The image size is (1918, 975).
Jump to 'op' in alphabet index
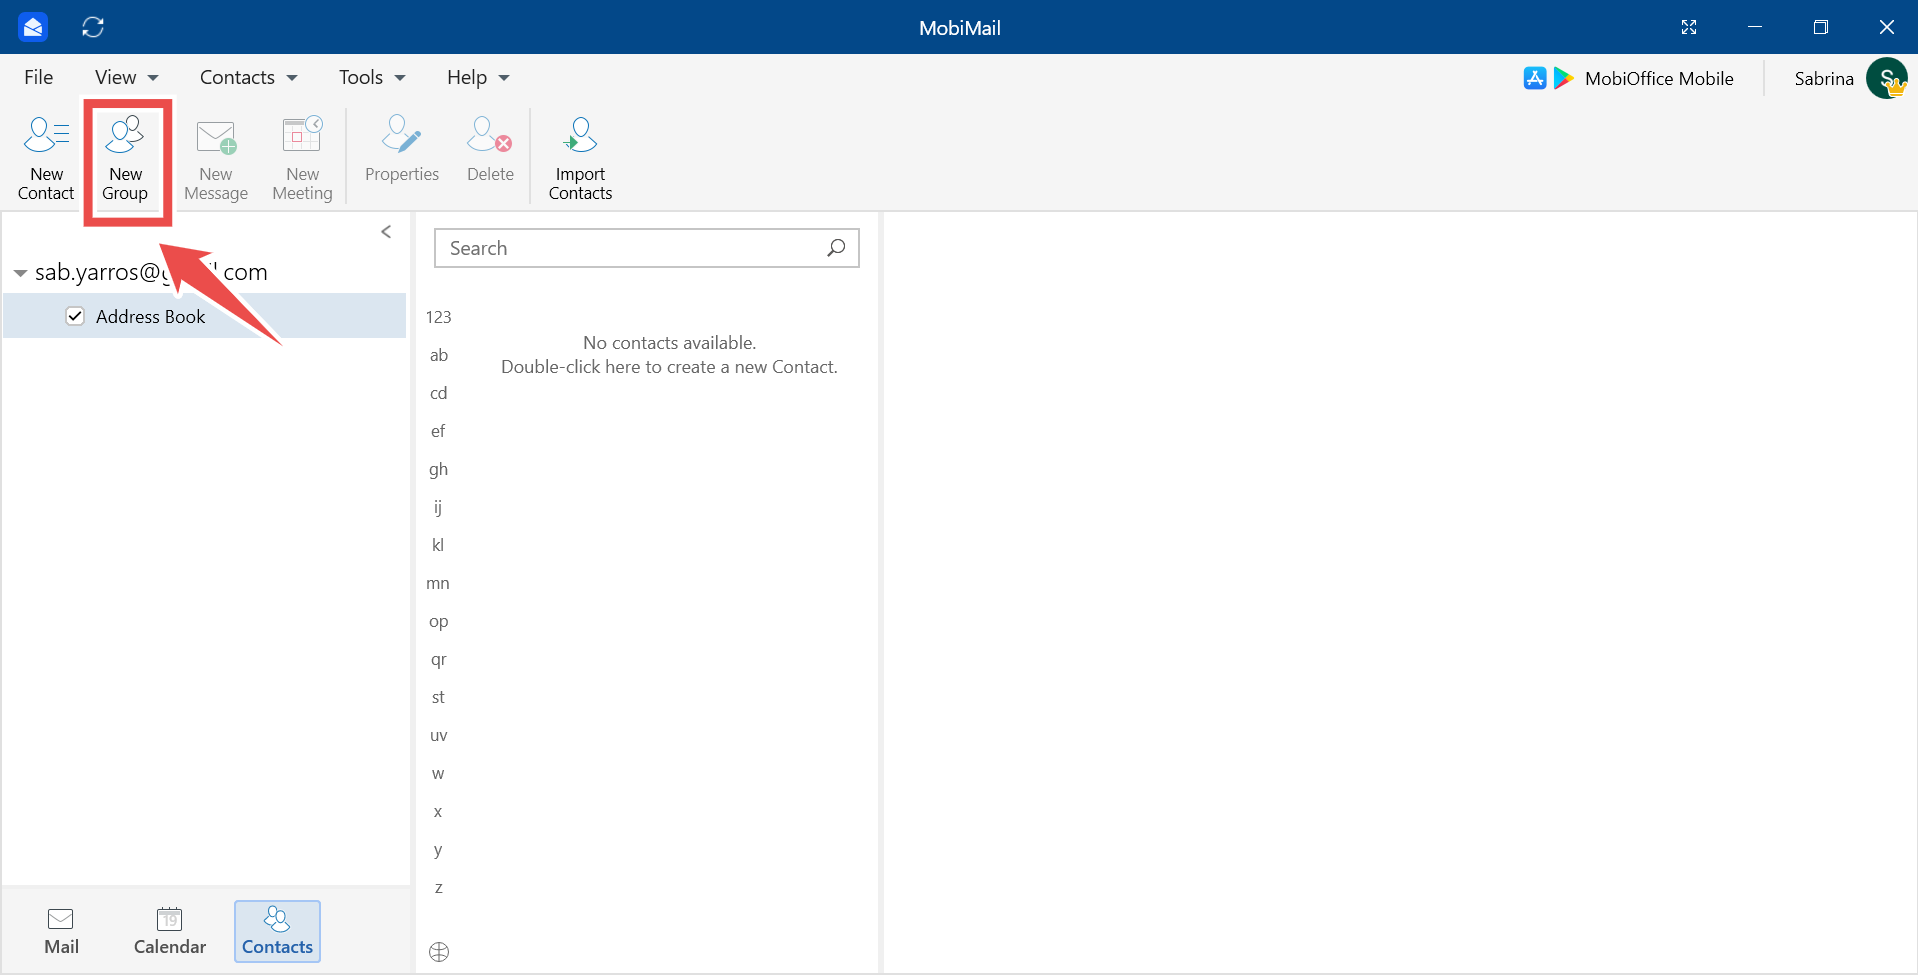pyautogui.click(x=438, y=621)
